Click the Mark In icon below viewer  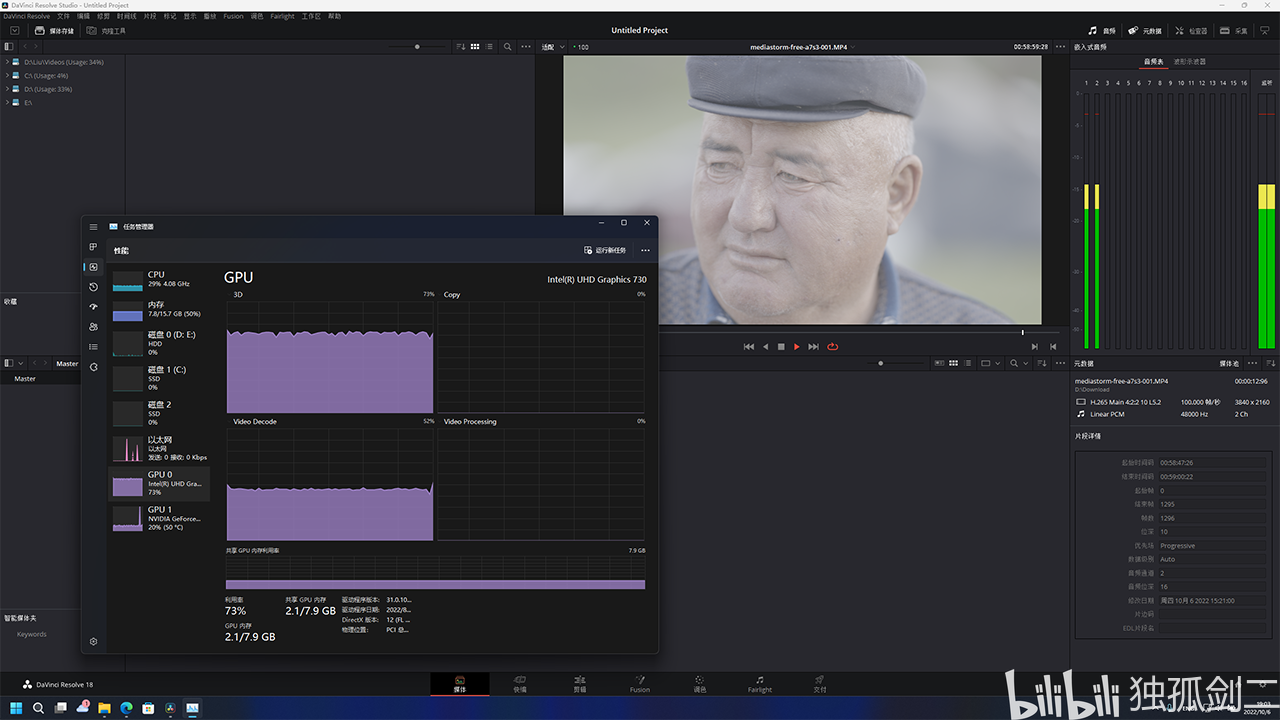point(1035,347)
